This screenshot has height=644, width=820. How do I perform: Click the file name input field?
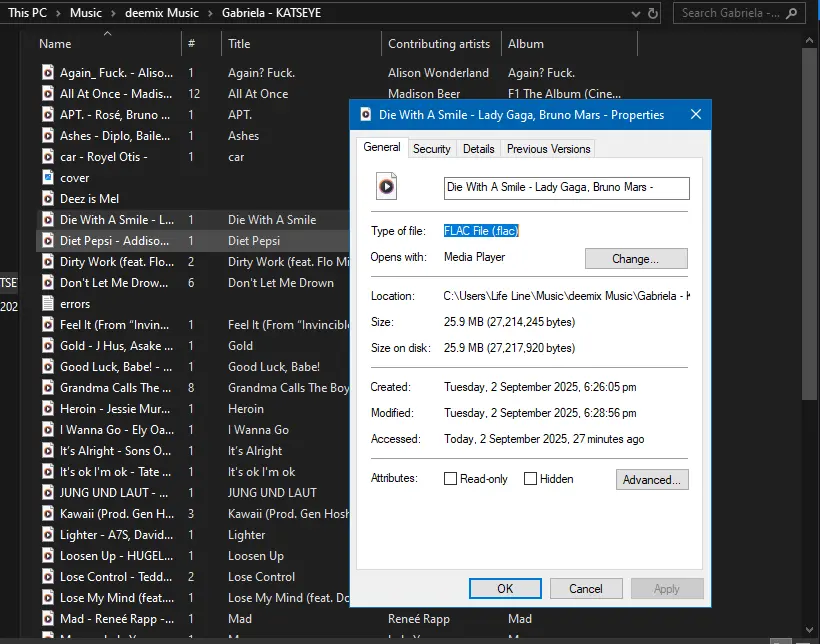566,188
